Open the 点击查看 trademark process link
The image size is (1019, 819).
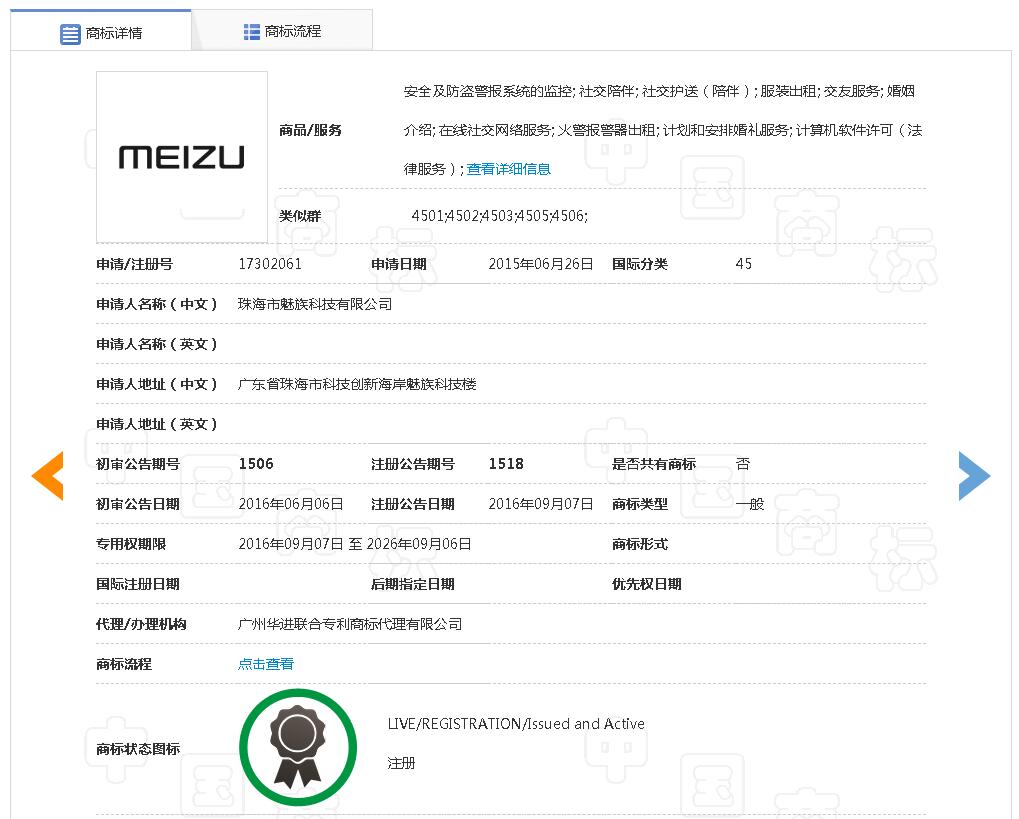[266, 664]
